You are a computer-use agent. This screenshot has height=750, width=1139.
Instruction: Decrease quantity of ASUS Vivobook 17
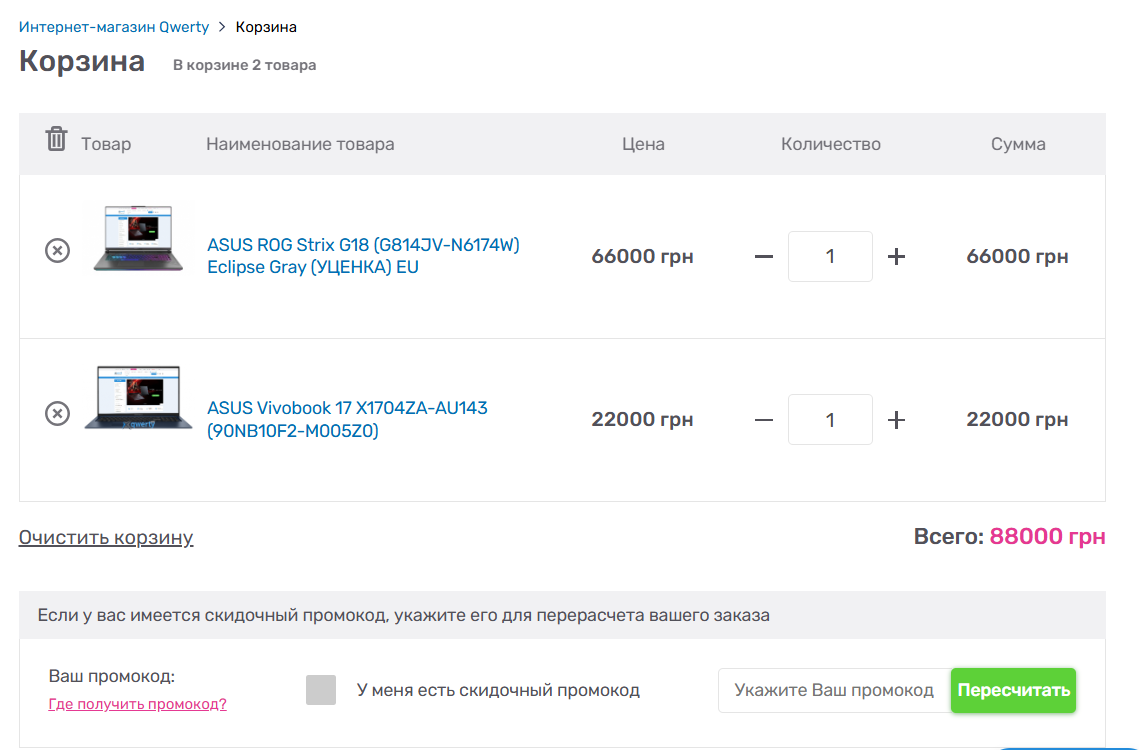764,420
